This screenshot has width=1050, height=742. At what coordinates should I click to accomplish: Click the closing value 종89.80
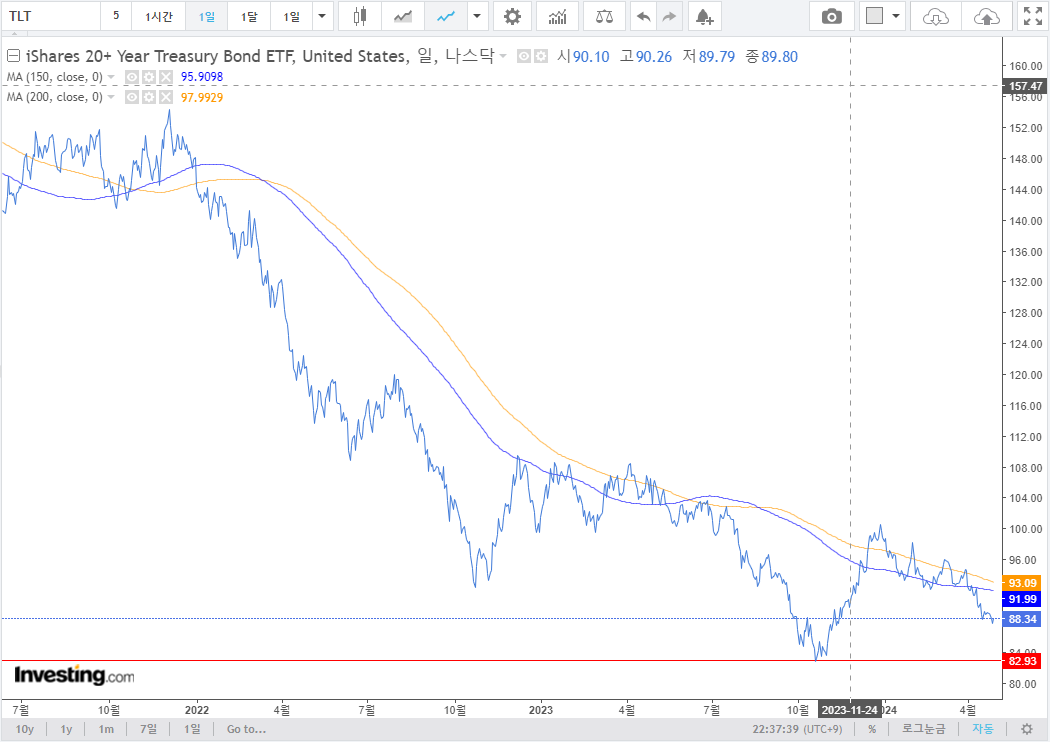coord(771,56)
